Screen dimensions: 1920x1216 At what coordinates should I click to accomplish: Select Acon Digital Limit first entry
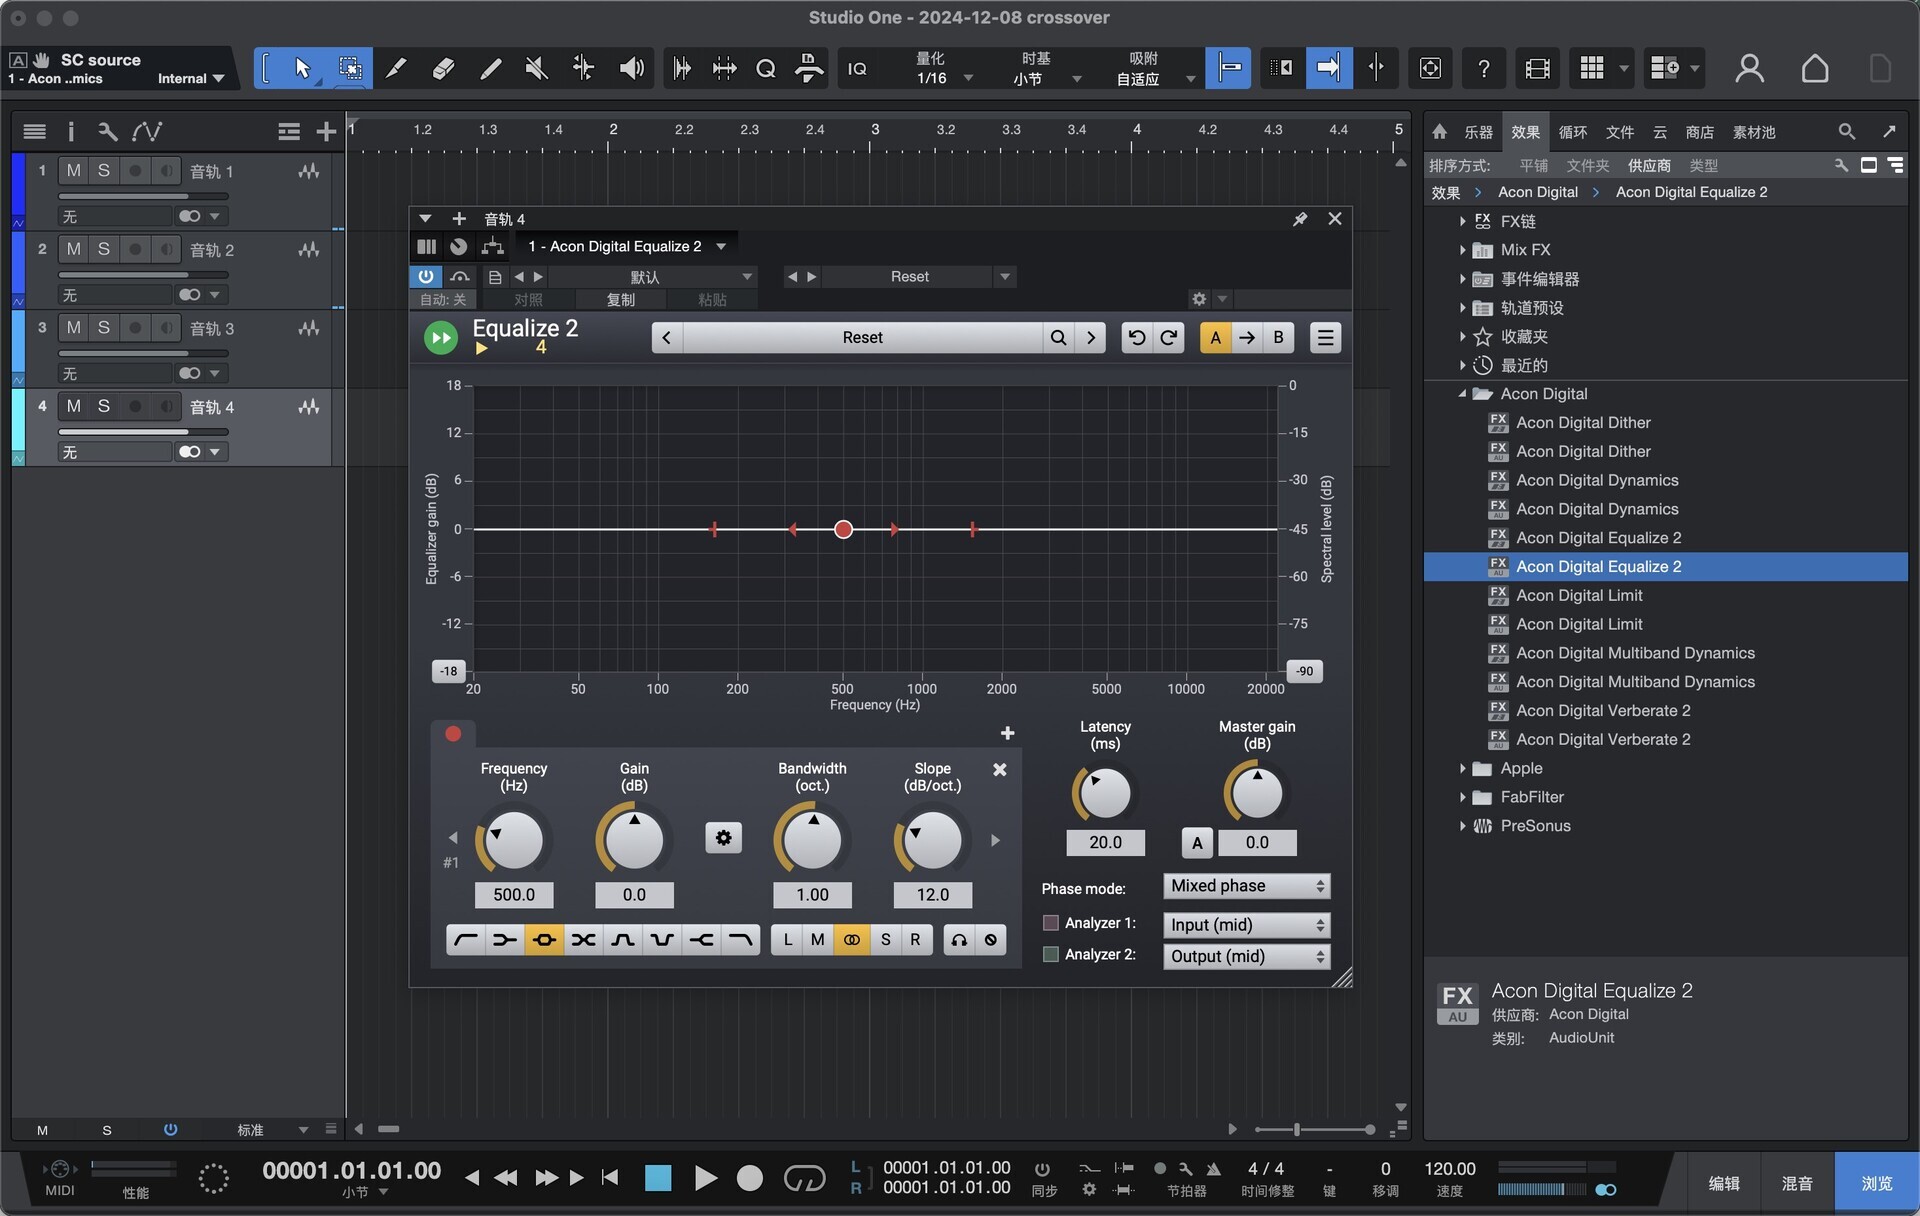pos(1579,595)
